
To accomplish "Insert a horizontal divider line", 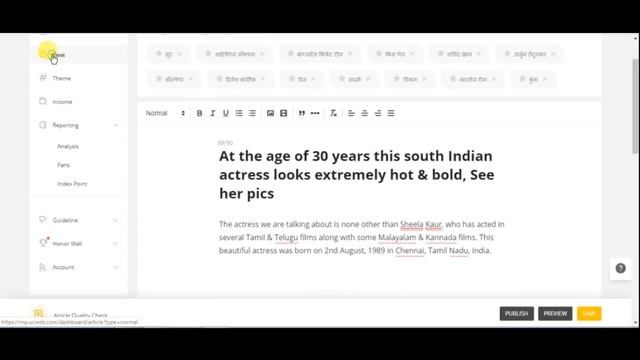I will pyautogui.click(x=315, y=113).
